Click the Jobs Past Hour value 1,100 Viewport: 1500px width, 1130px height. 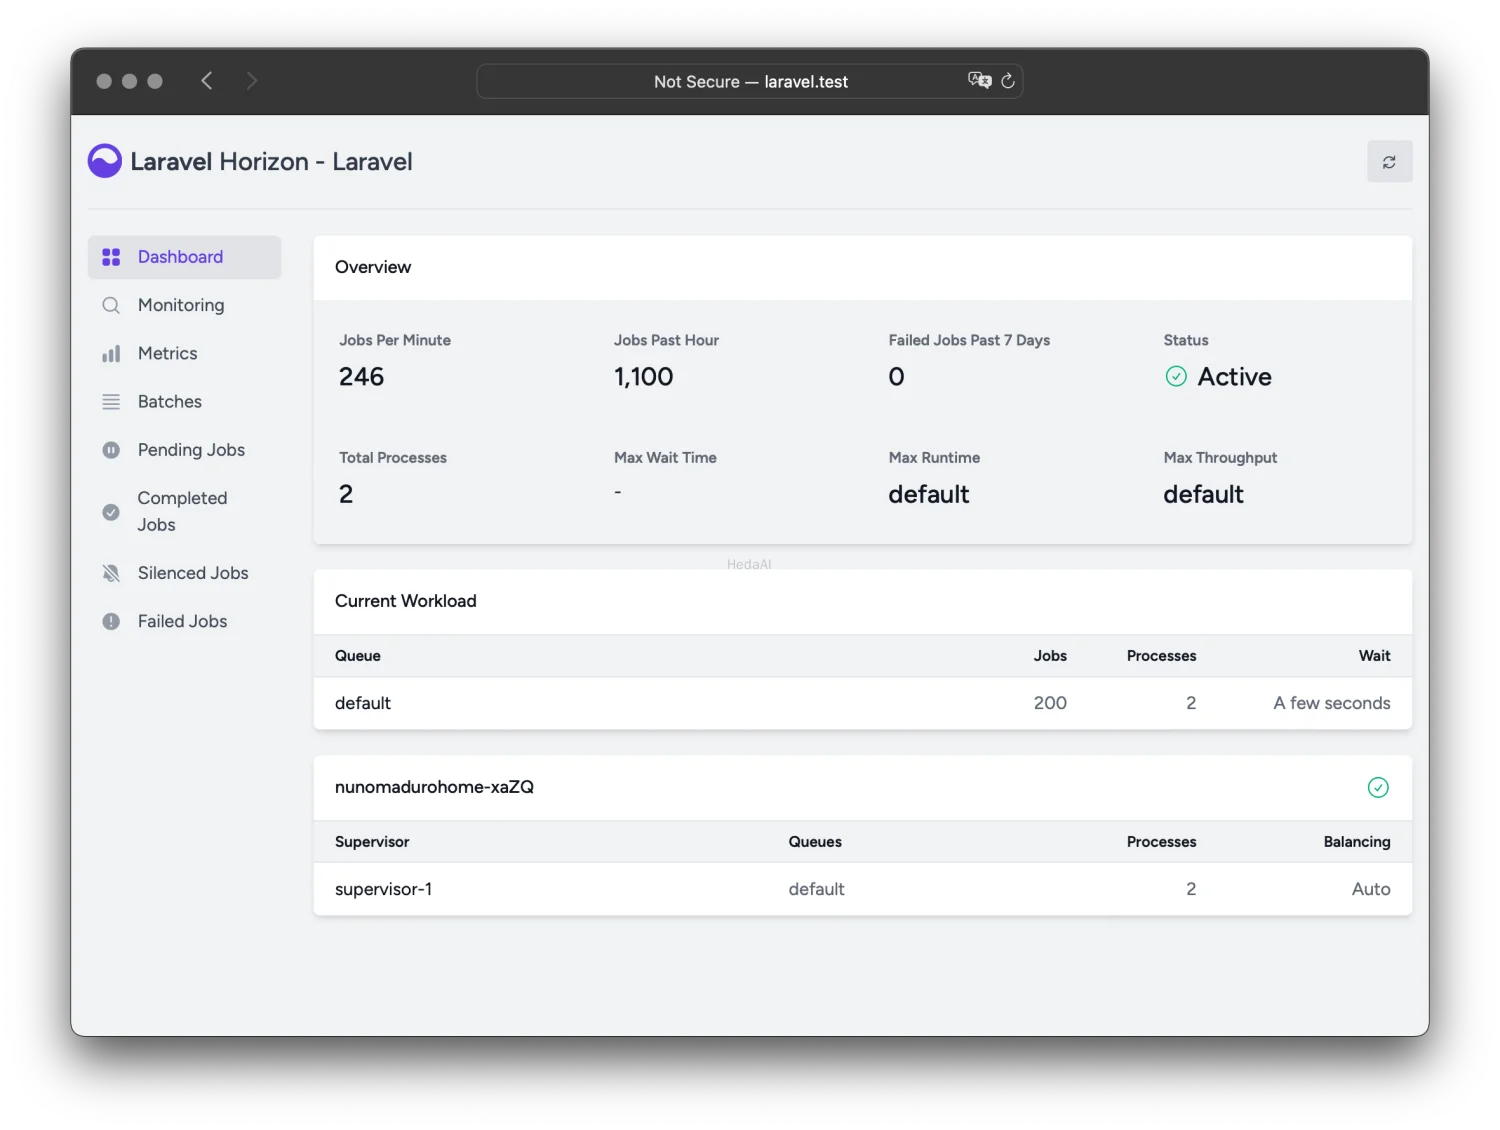[x=644, y=377]
